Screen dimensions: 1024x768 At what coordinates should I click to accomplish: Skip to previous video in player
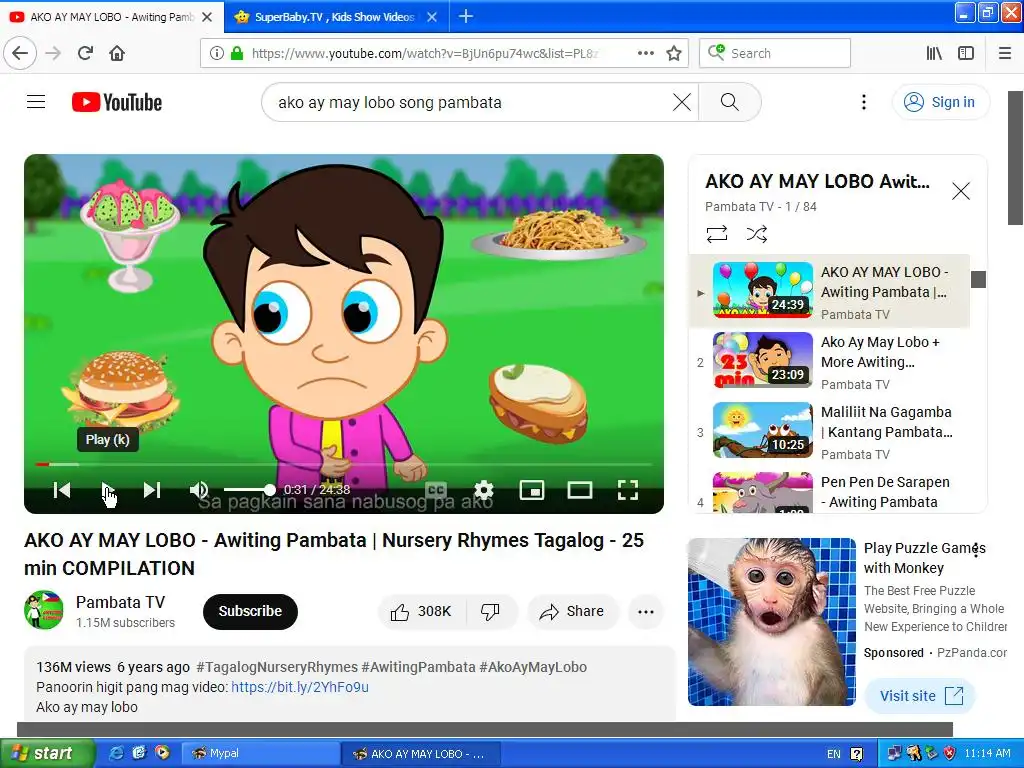(62, 490)
